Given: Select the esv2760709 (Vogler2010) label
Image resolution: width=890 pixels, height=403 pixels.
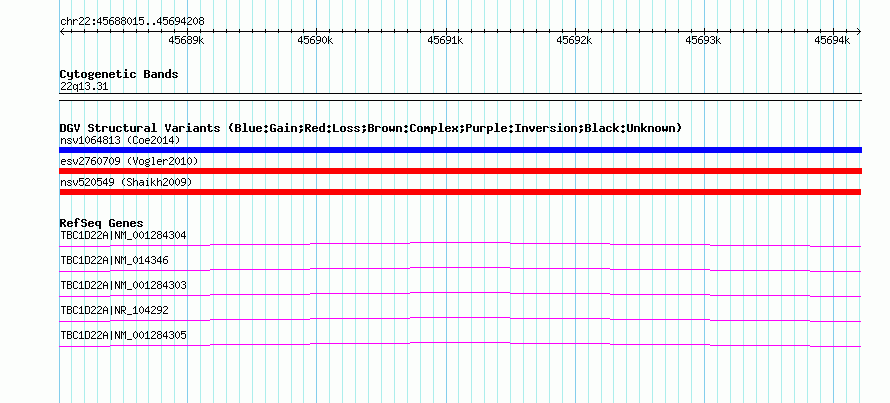Looking at the screenshot, I should pos(129,161).
